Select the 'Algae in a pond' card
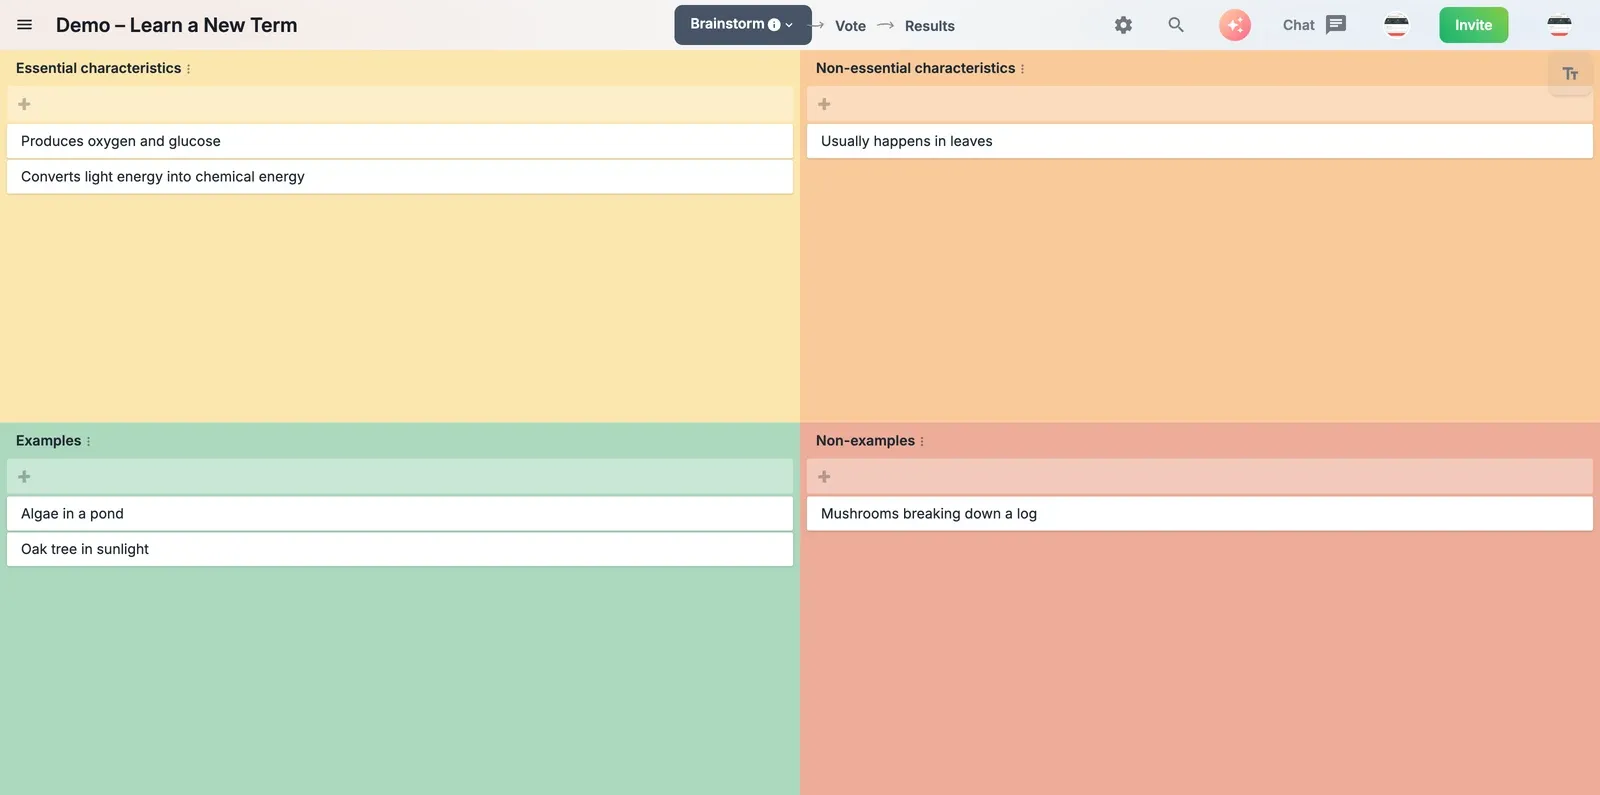The height and width of the screenshot is (795, 1600). click(x=400, y=514)
